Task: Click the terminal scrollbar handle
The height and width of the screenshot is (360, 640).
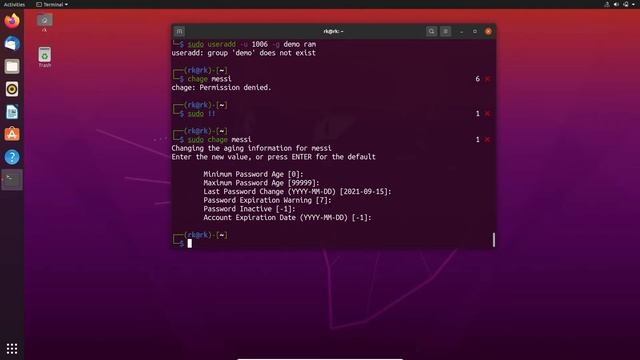Action: 494,240
